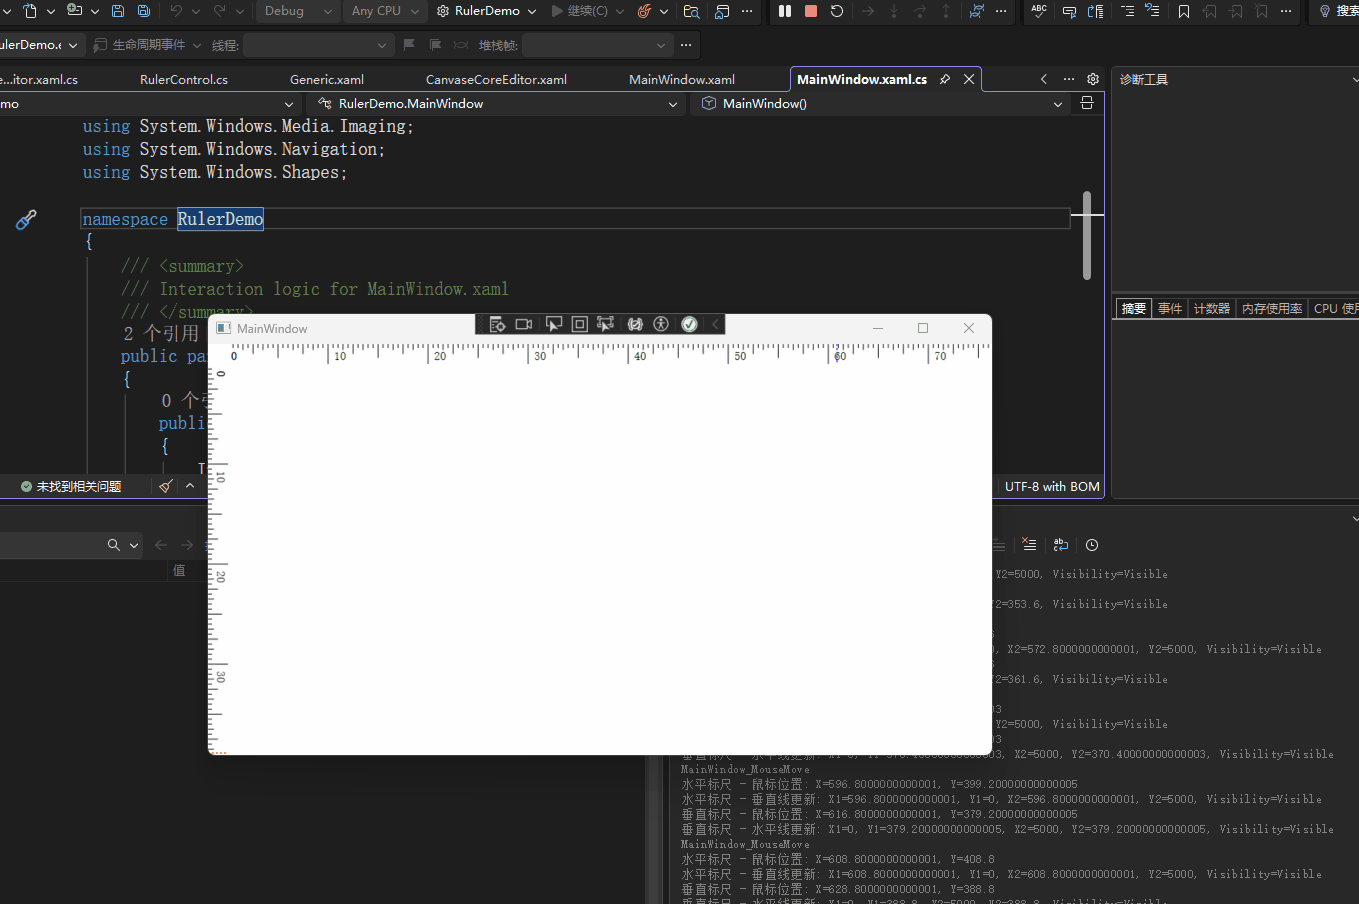Screen dimensions: 1359x904
Task: Toggle display layout adorners in debug toolbar
Action: point(579,324)
